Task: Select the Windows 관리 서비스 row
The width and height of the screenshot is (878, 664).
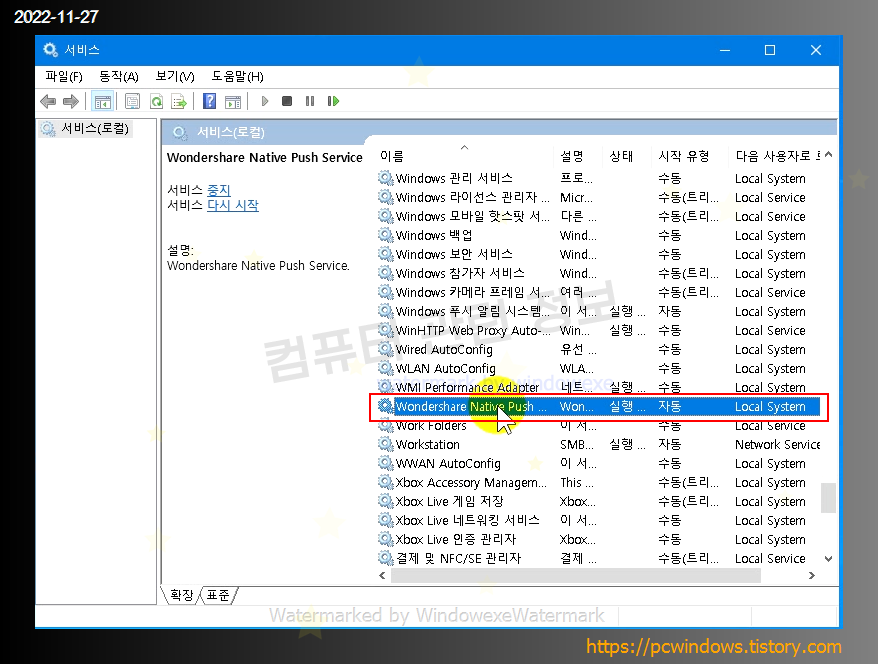Action: (x=599, y=179)
